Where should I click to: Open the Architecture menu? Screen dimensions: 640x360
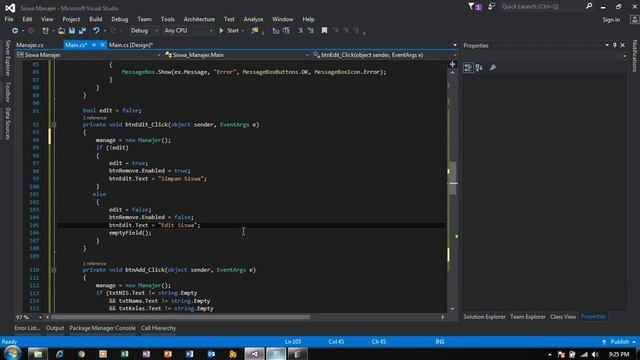click(199, 19)
